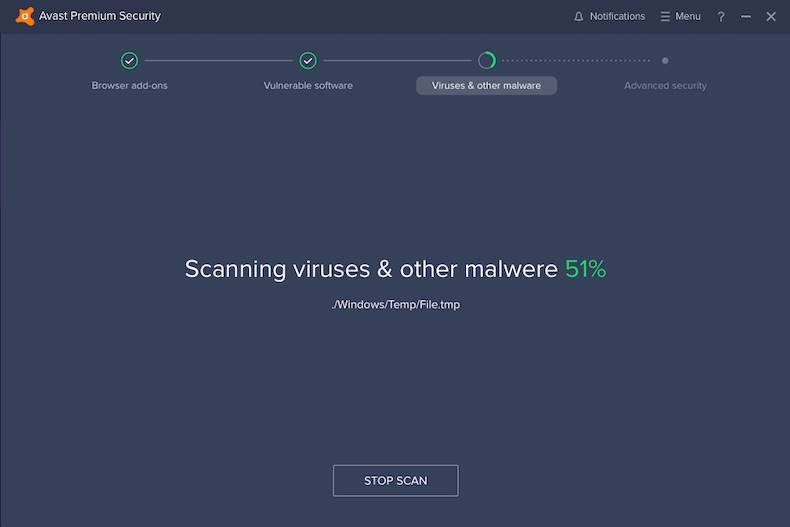Click the scanned file path text

[x=396, y=304]
